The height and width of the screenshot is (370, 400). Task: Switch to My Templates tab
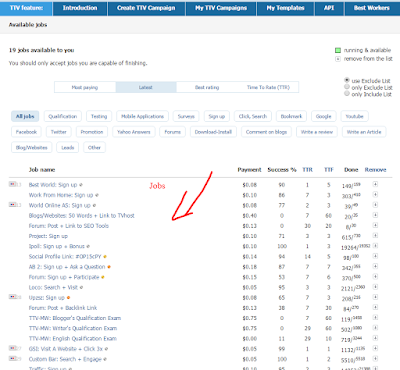(x=285, y=8)
